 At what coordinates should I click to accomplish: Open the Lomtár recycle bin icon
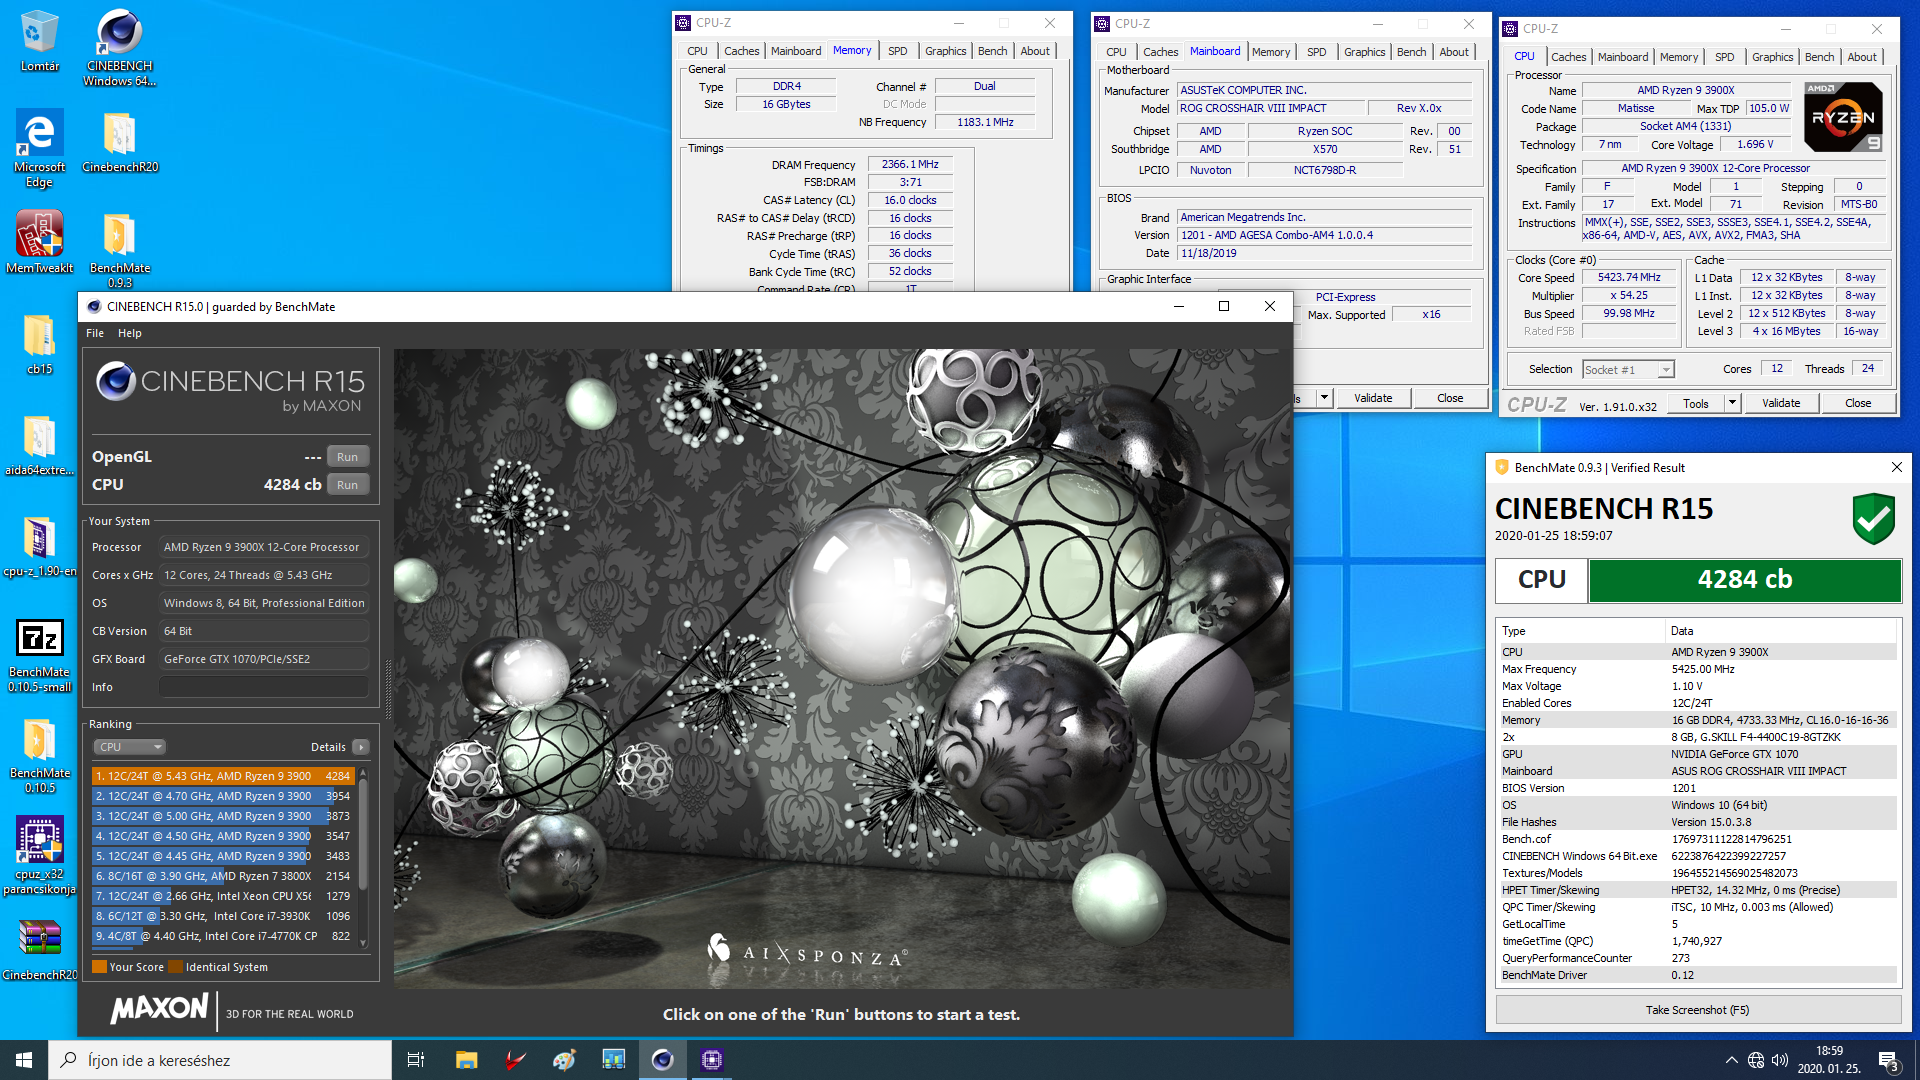pyautogui.click(x=39, y=41)
